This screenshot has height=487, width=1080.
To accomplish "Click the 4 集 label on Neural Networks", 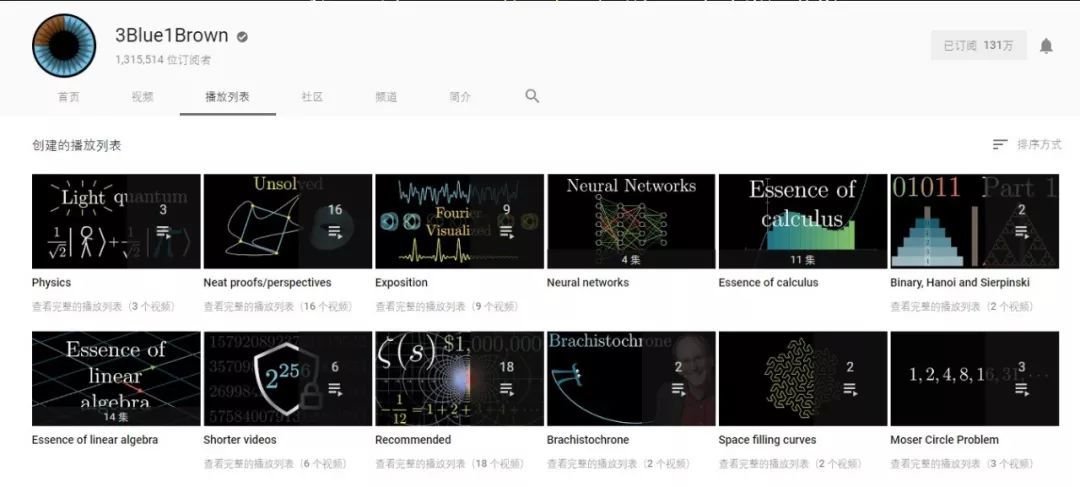I will pyautogui.click(x=631, y=260).
